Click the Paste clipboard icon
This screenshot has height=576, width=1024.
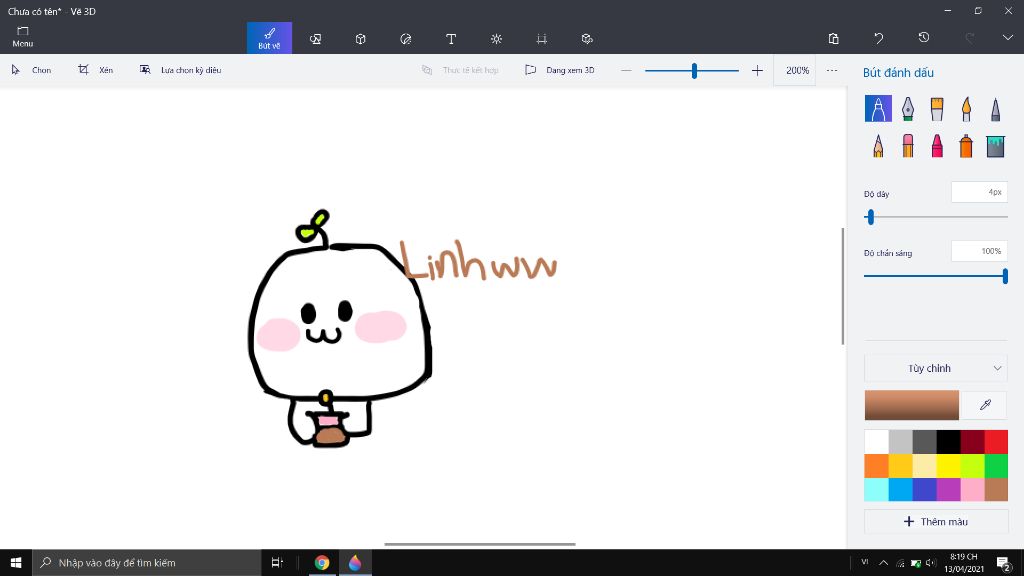(x=833, y=38)
